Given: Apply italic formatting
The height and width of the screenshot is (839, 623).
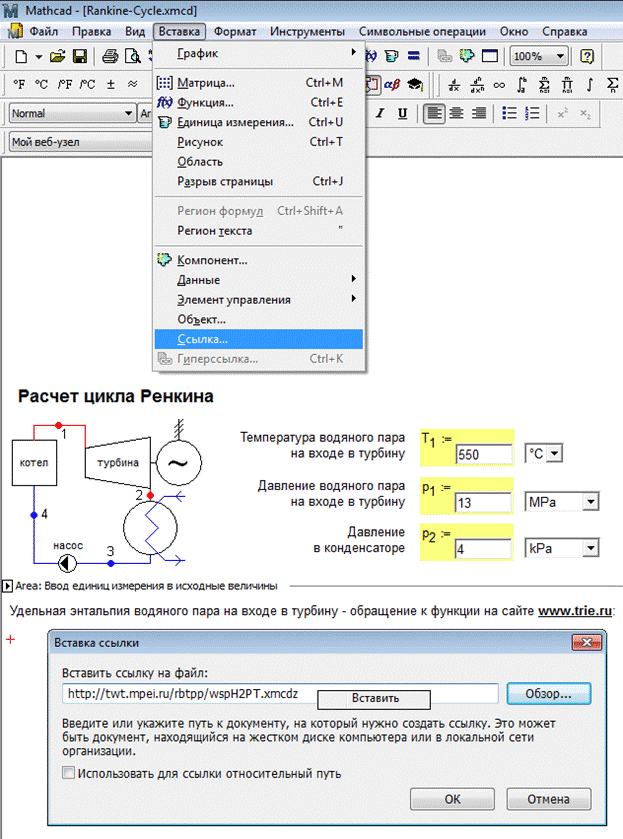Looking at the screenshot, I should pos(380,113).
